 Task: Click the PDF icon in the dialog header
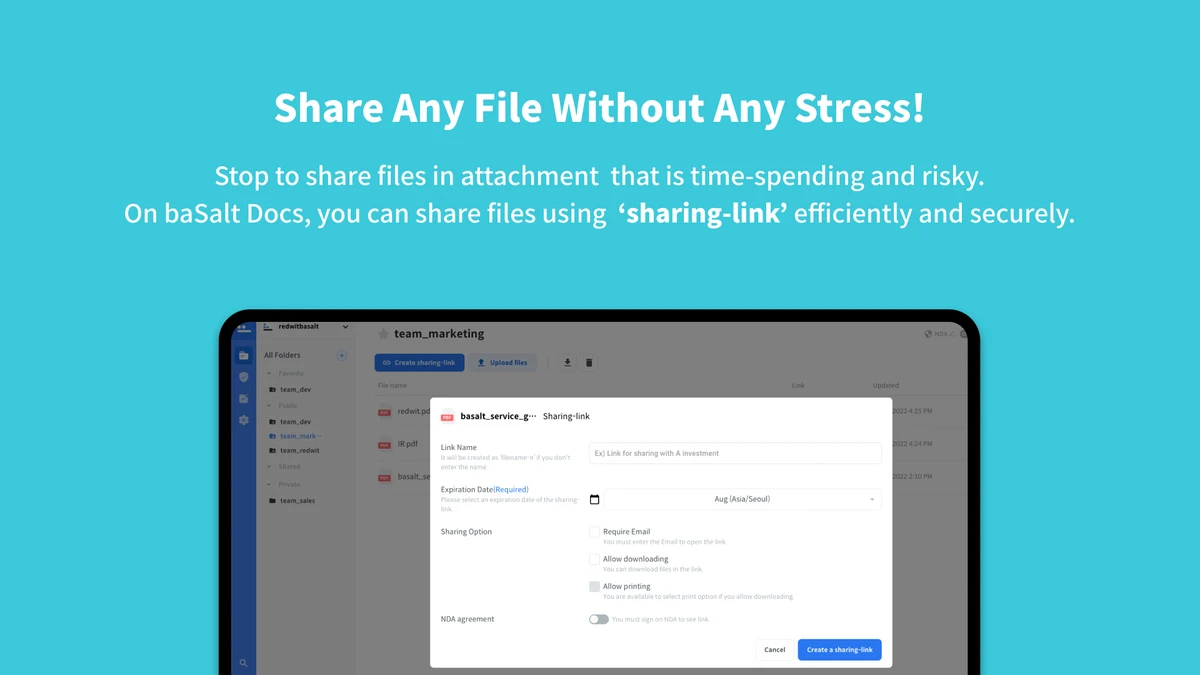click(x=447, y=416)
